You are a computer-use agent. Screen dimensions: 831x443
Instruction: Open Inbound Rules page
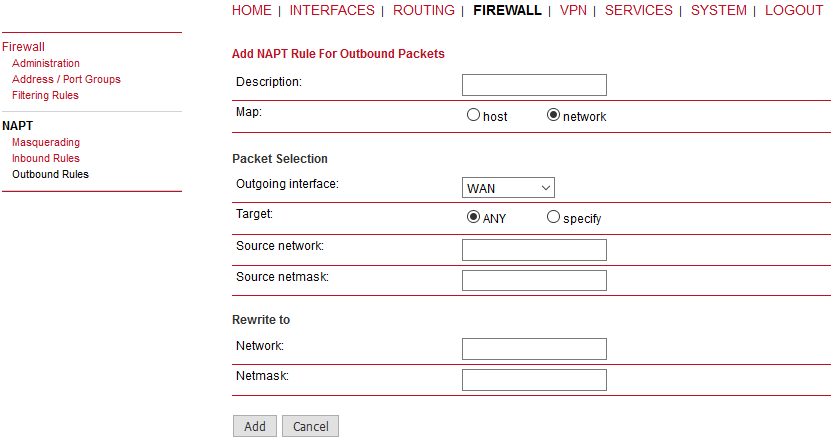[46, 158]
